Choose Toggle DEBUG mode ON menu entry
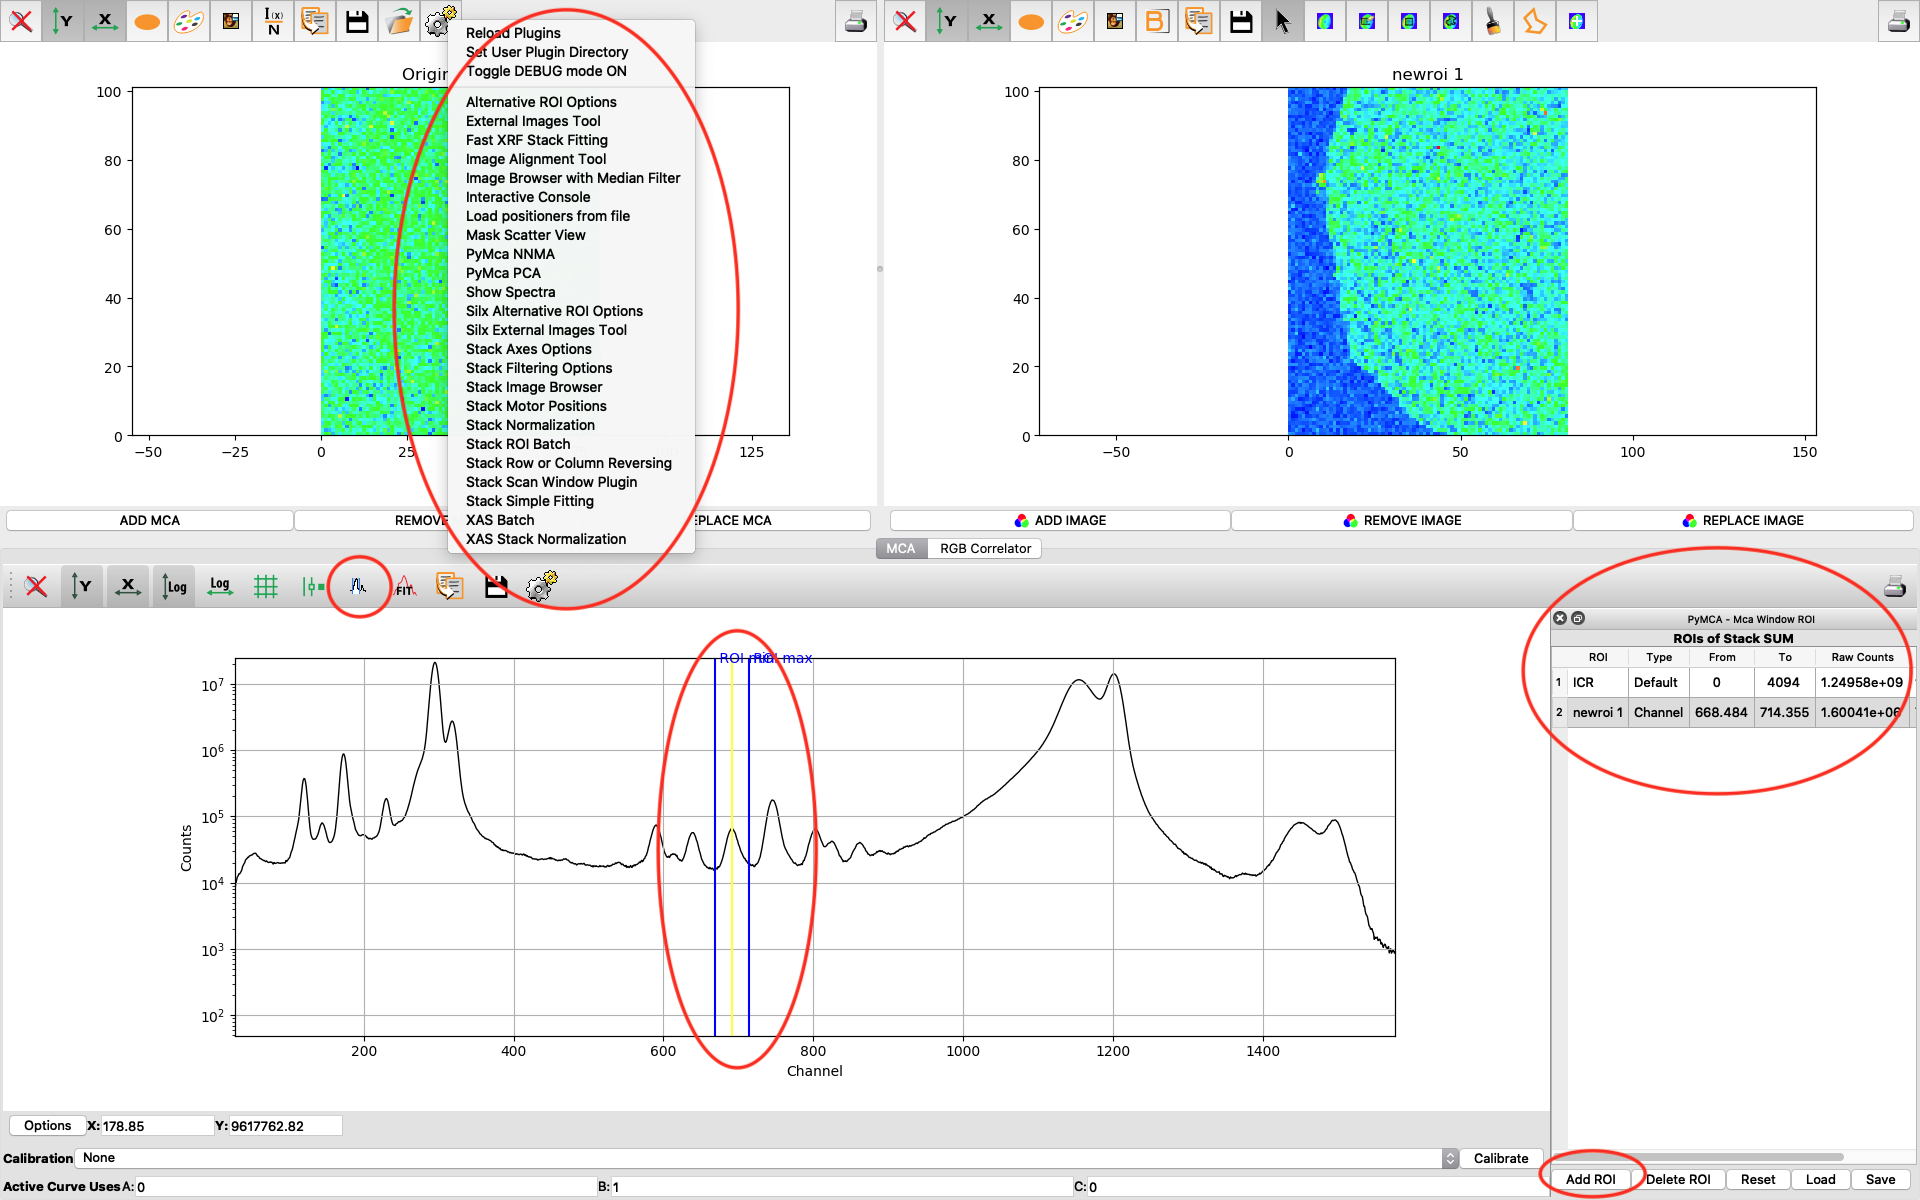Image resolution: width=1920 pixels, height=1200 pixels. [546, 71]
